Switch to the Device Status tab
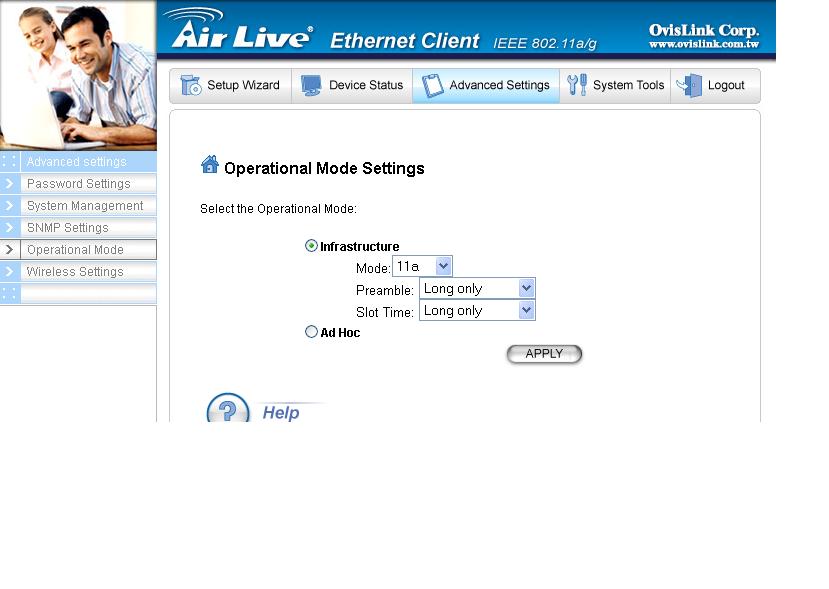The width and height of the screenshot is (829, 589). pos(352,85)
